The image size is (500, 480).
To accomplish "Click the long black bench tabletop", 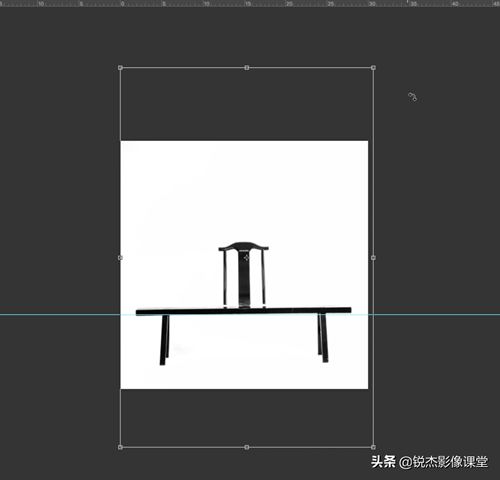I will click(x=243, y=311).
